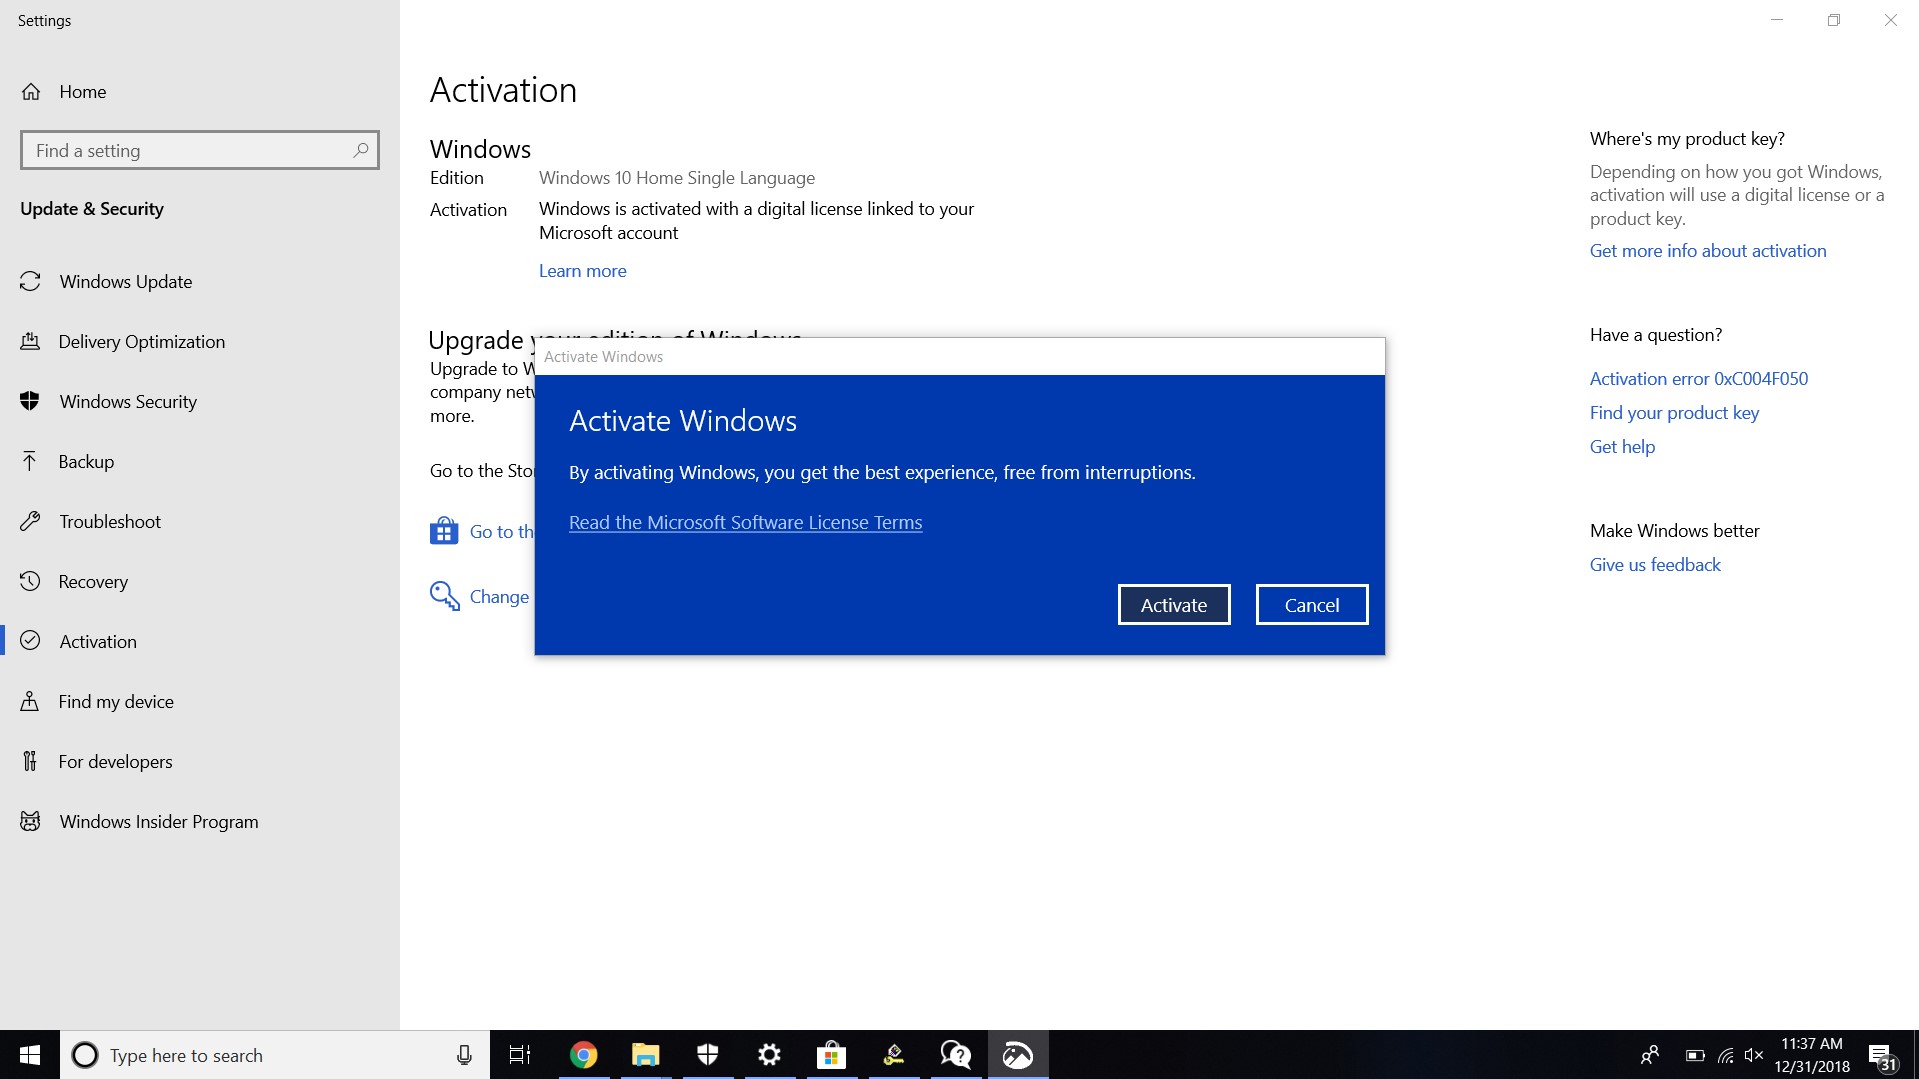The width and height of the screenshot is (1919, 1079).
Task: Click the Backup arrow icon
Action: [x=31, y=461]
